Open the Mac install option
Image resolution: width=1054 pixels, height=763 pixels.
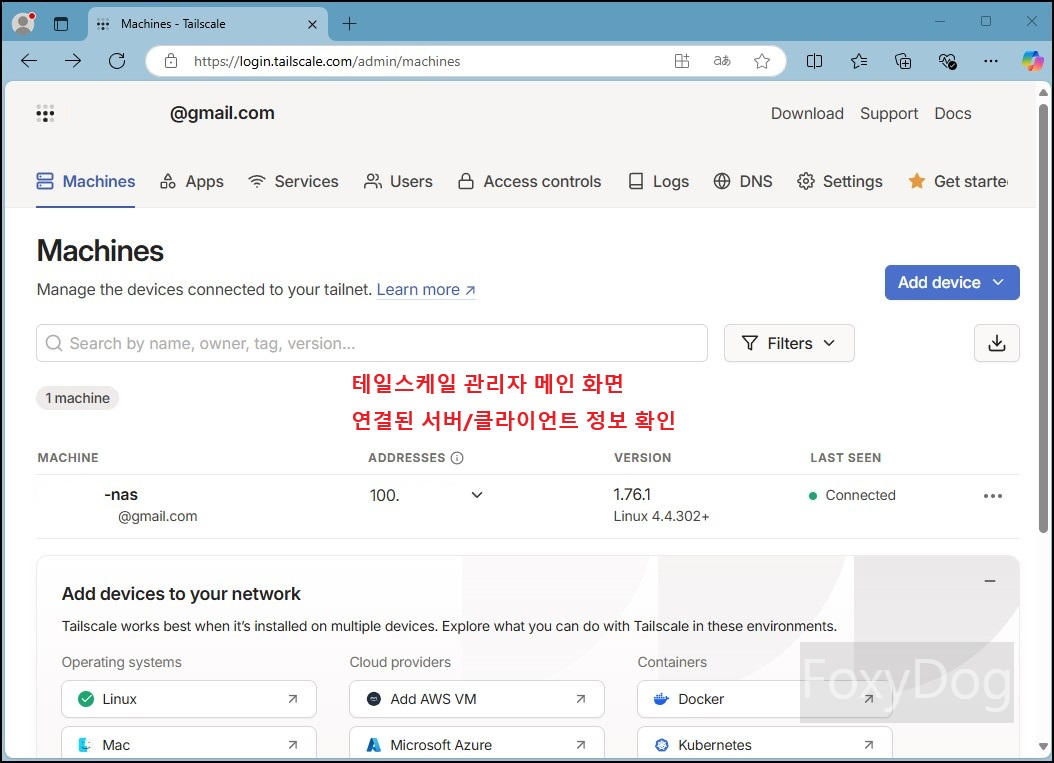(x=189, y=744)
